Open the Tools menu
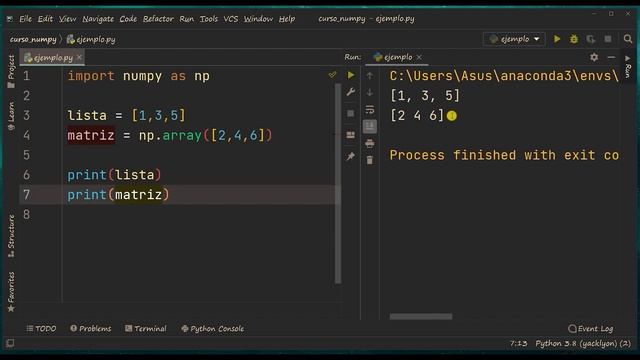 (x=209, y=19)
